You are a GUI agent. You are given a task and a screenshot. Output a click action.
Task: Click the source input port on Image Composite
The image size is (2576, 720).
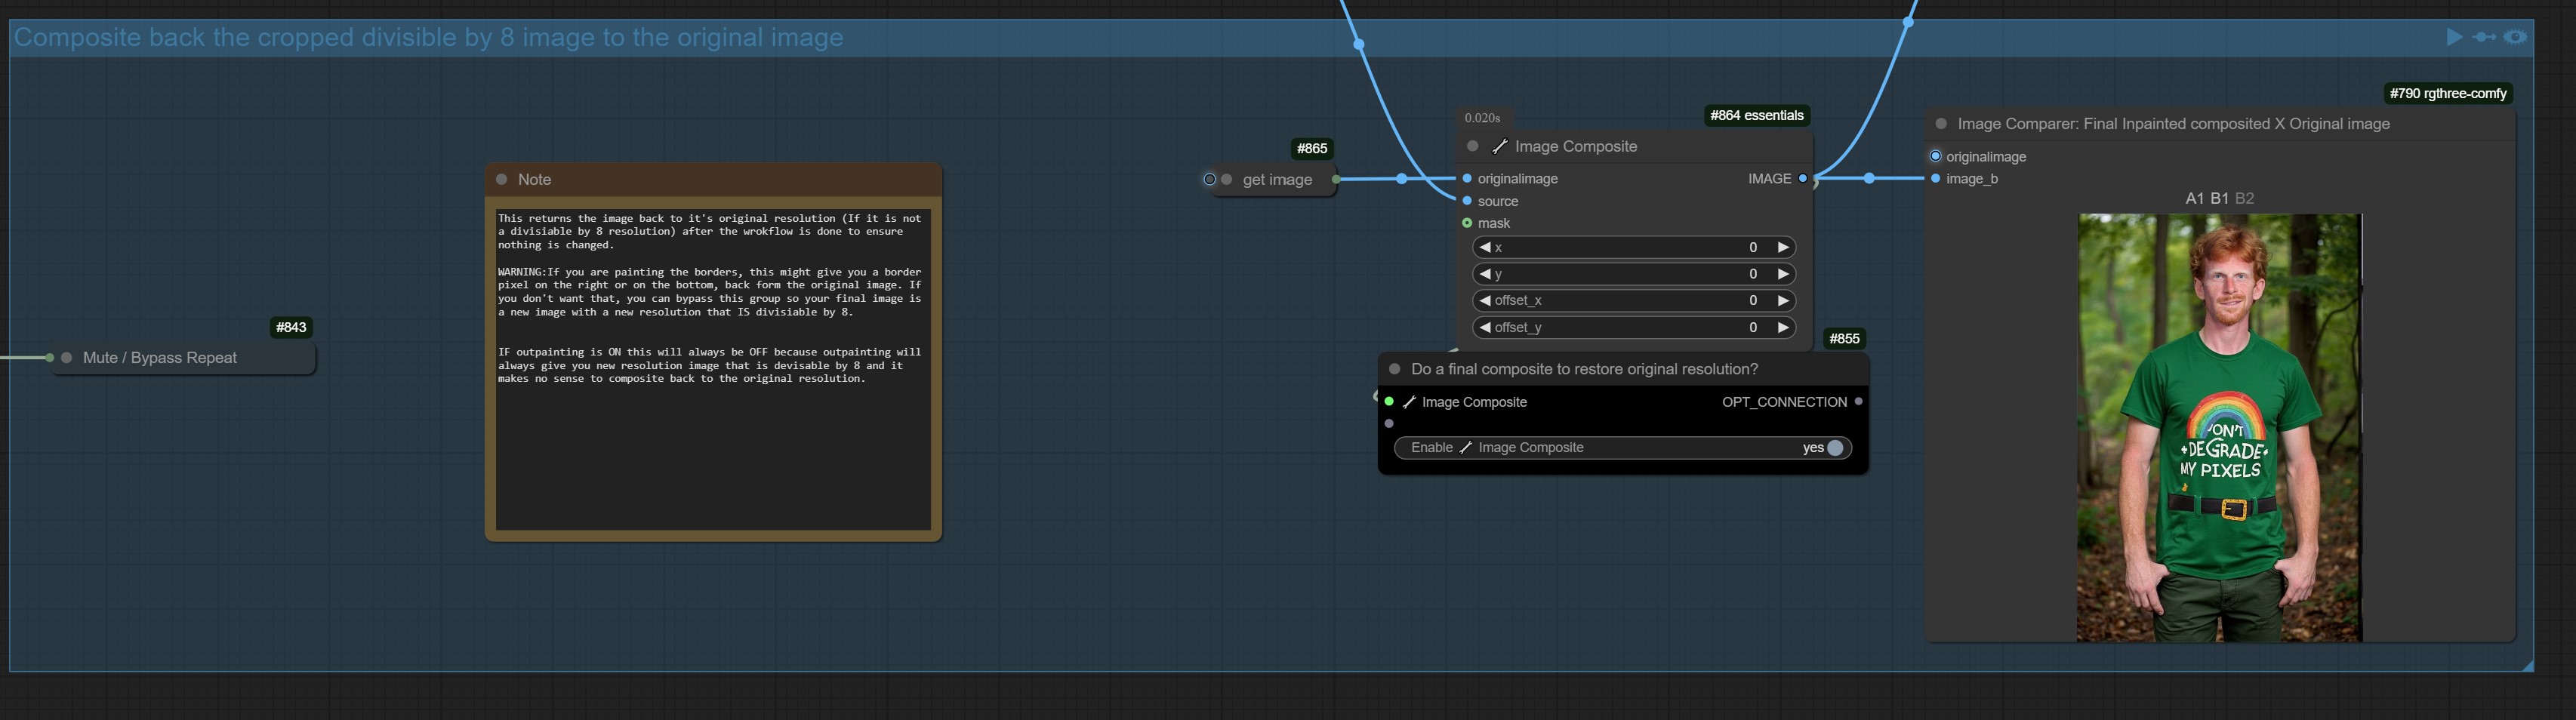tap(1467, 201)
